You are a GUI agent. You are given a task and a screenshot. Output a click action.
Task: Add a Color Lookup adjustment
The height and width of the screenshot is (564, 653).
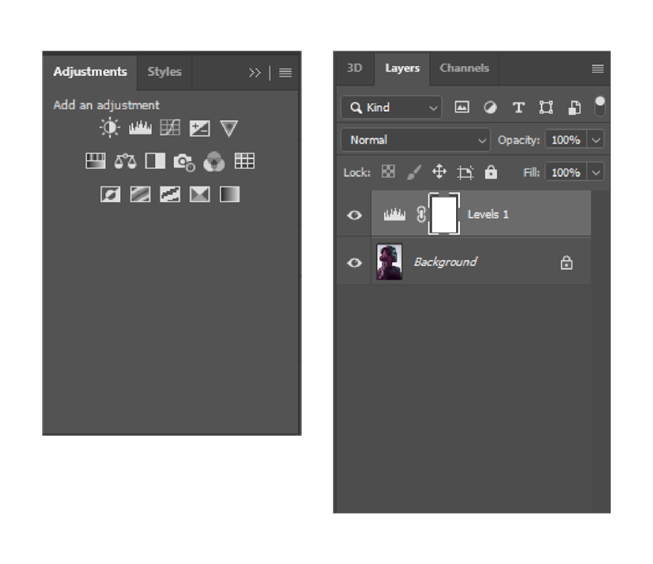point(244,161)
